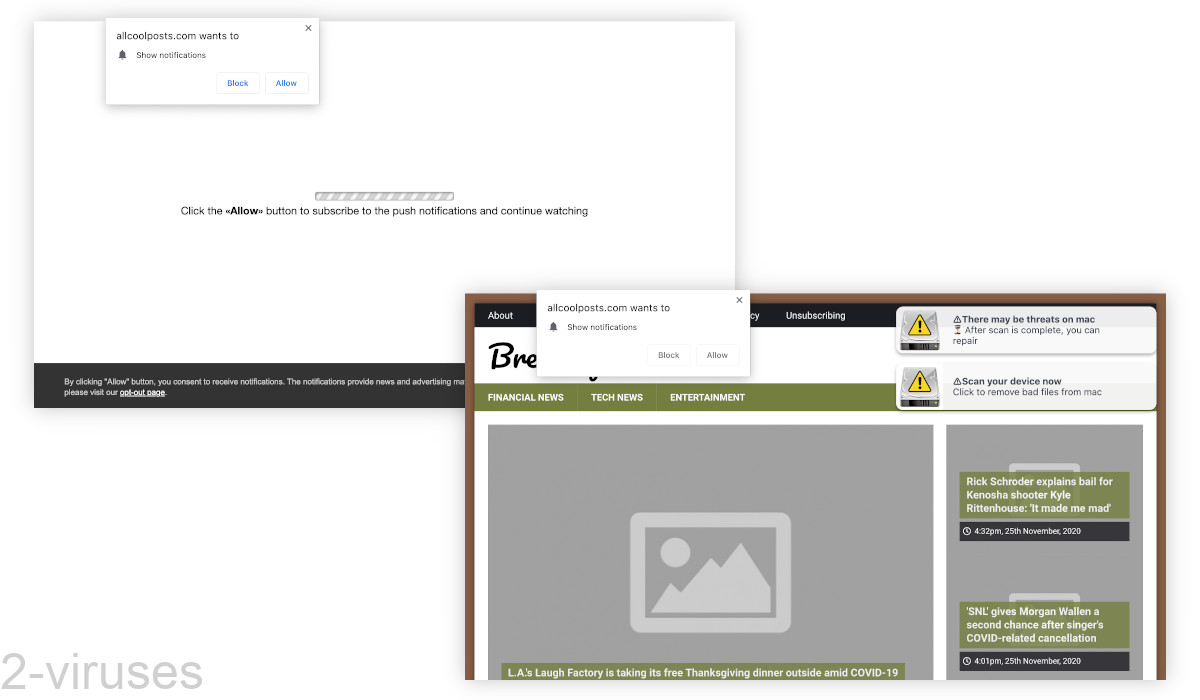Select the TECH NEWS tab
The image size is (1200, 700).
click(x=616, y=397)
